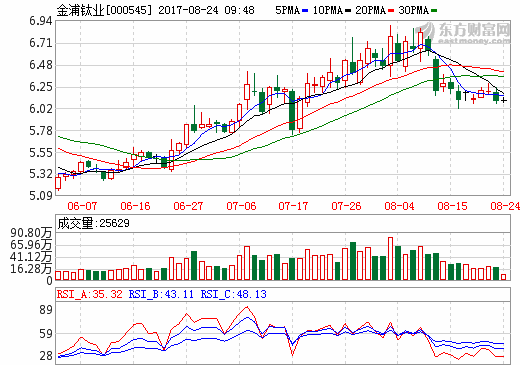Click the 6.02 price axis label
The image size is (520, 365).
[41, 109]
